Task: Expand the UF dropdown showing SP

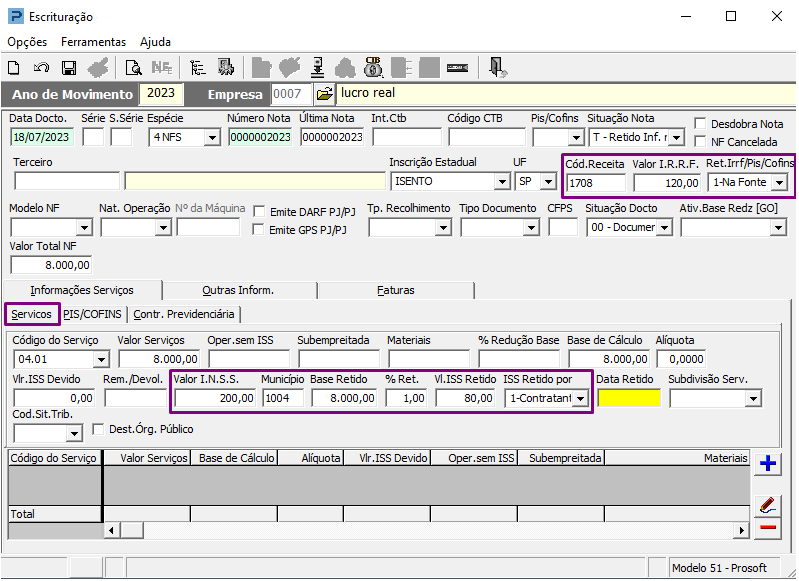Action: [x=548, y=182]
